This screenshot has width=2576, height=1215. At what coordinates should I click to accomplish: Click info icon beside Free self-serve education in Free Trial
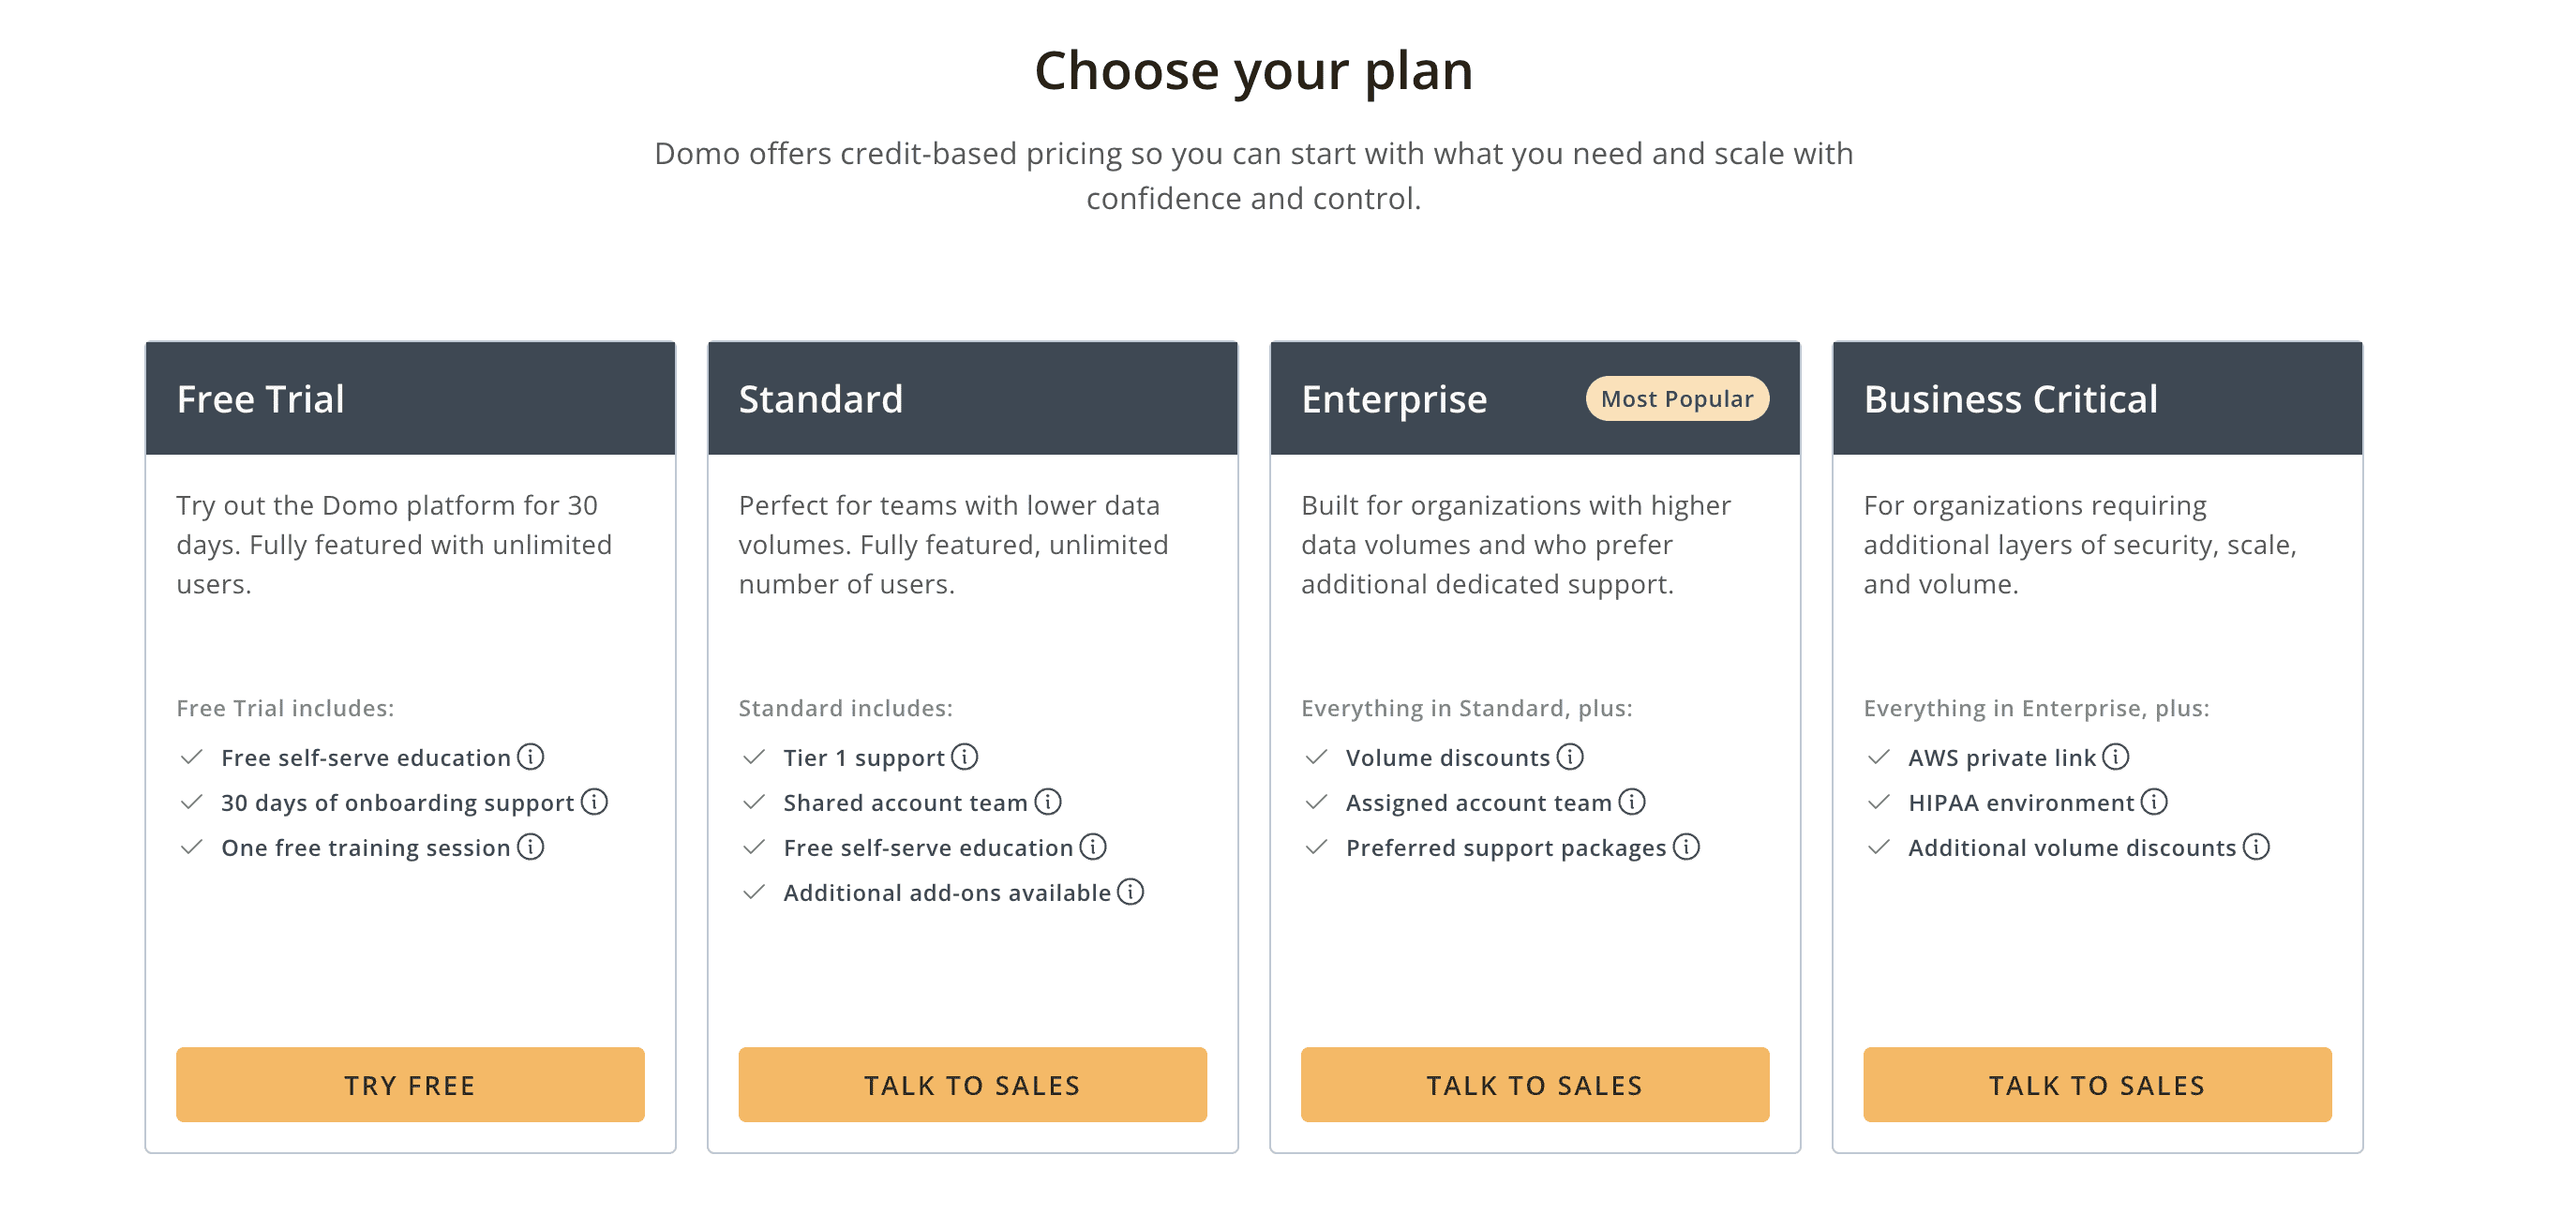[x=530, y=757]
